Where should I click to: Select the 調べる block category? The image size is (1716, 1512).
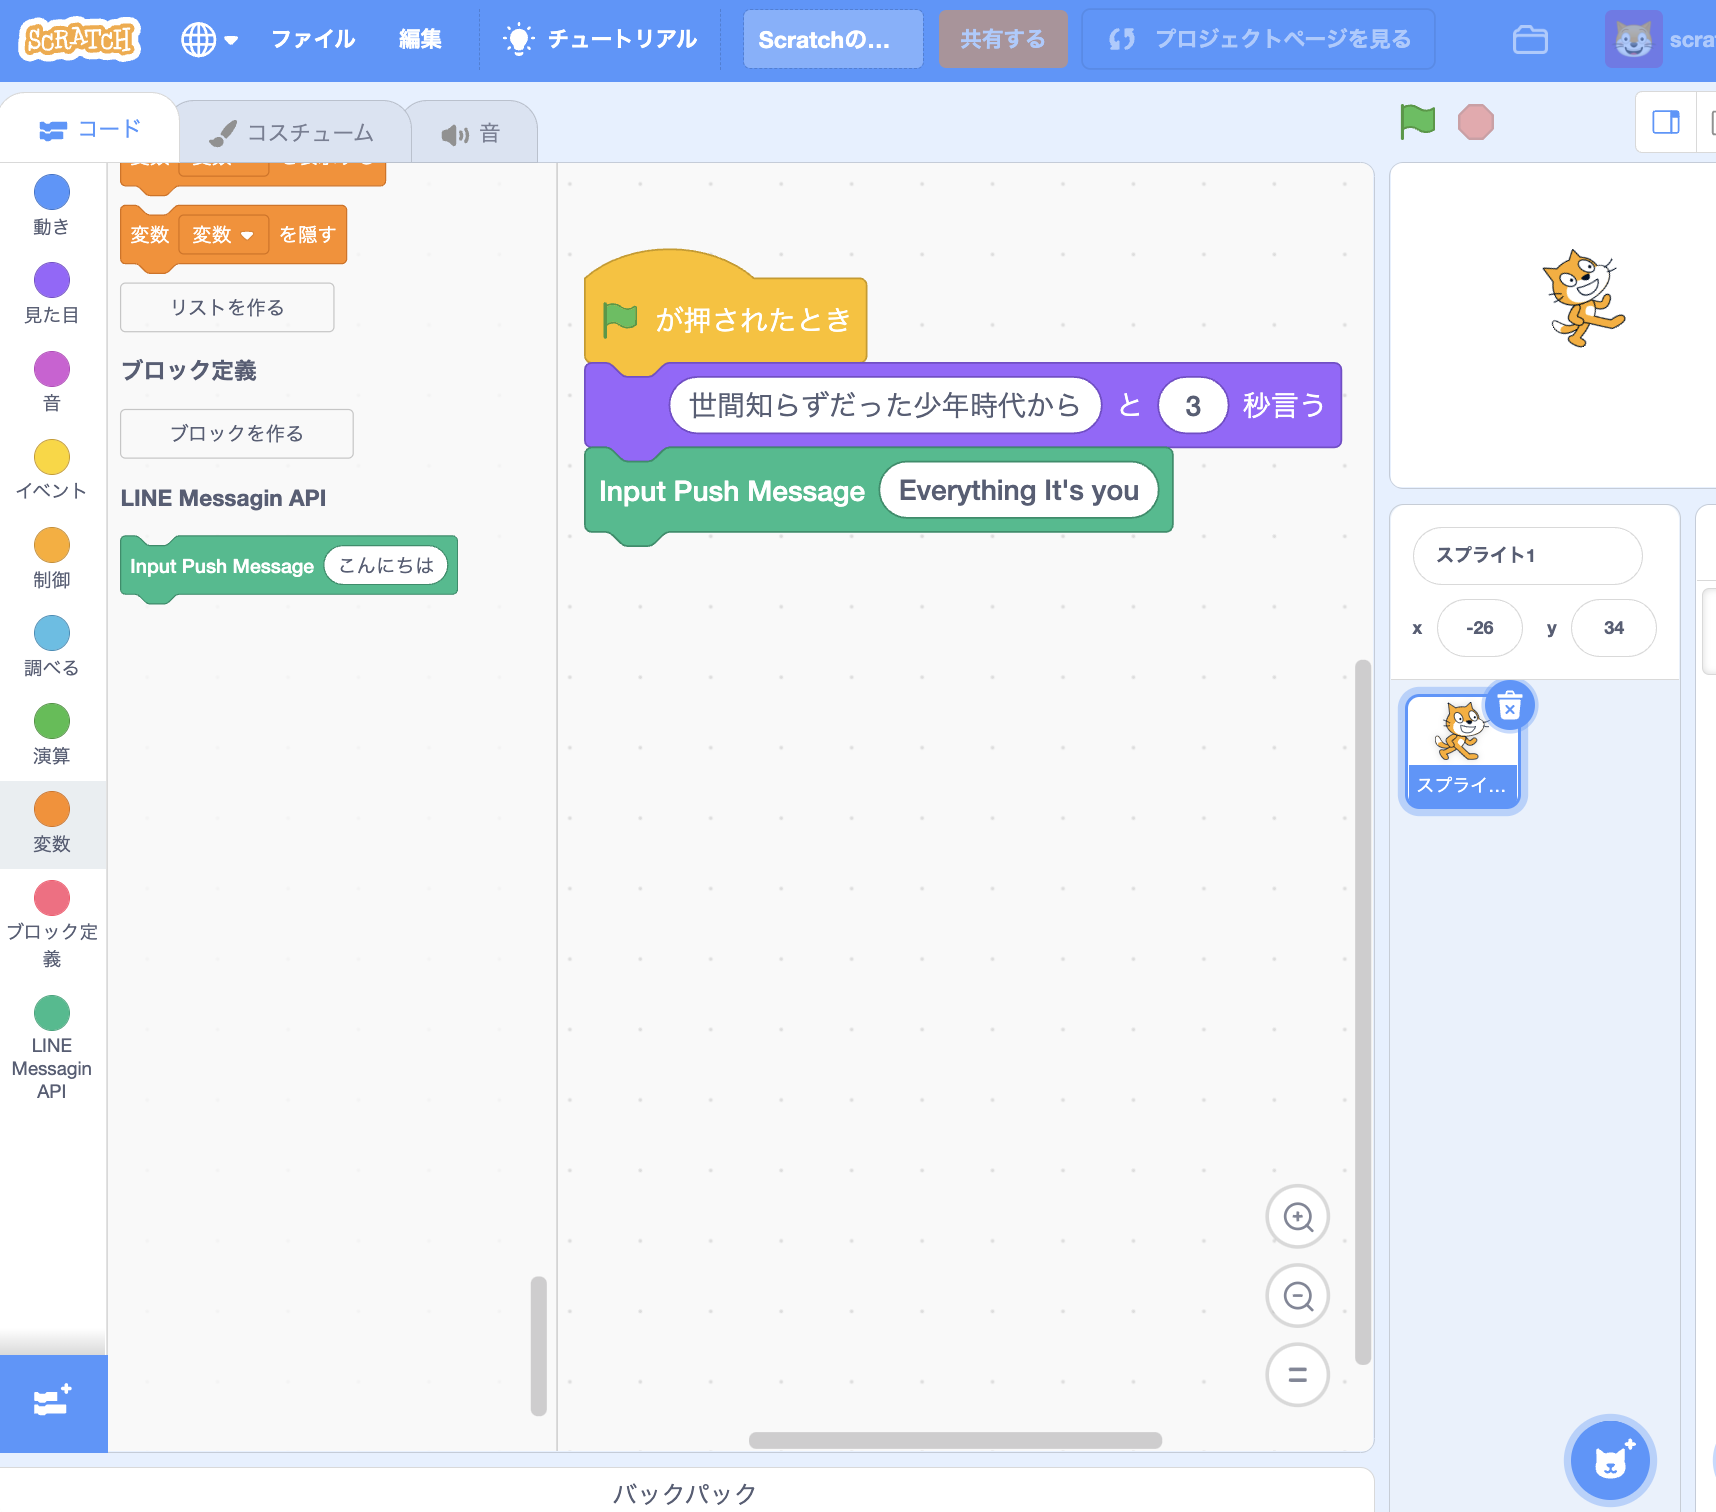52,646
